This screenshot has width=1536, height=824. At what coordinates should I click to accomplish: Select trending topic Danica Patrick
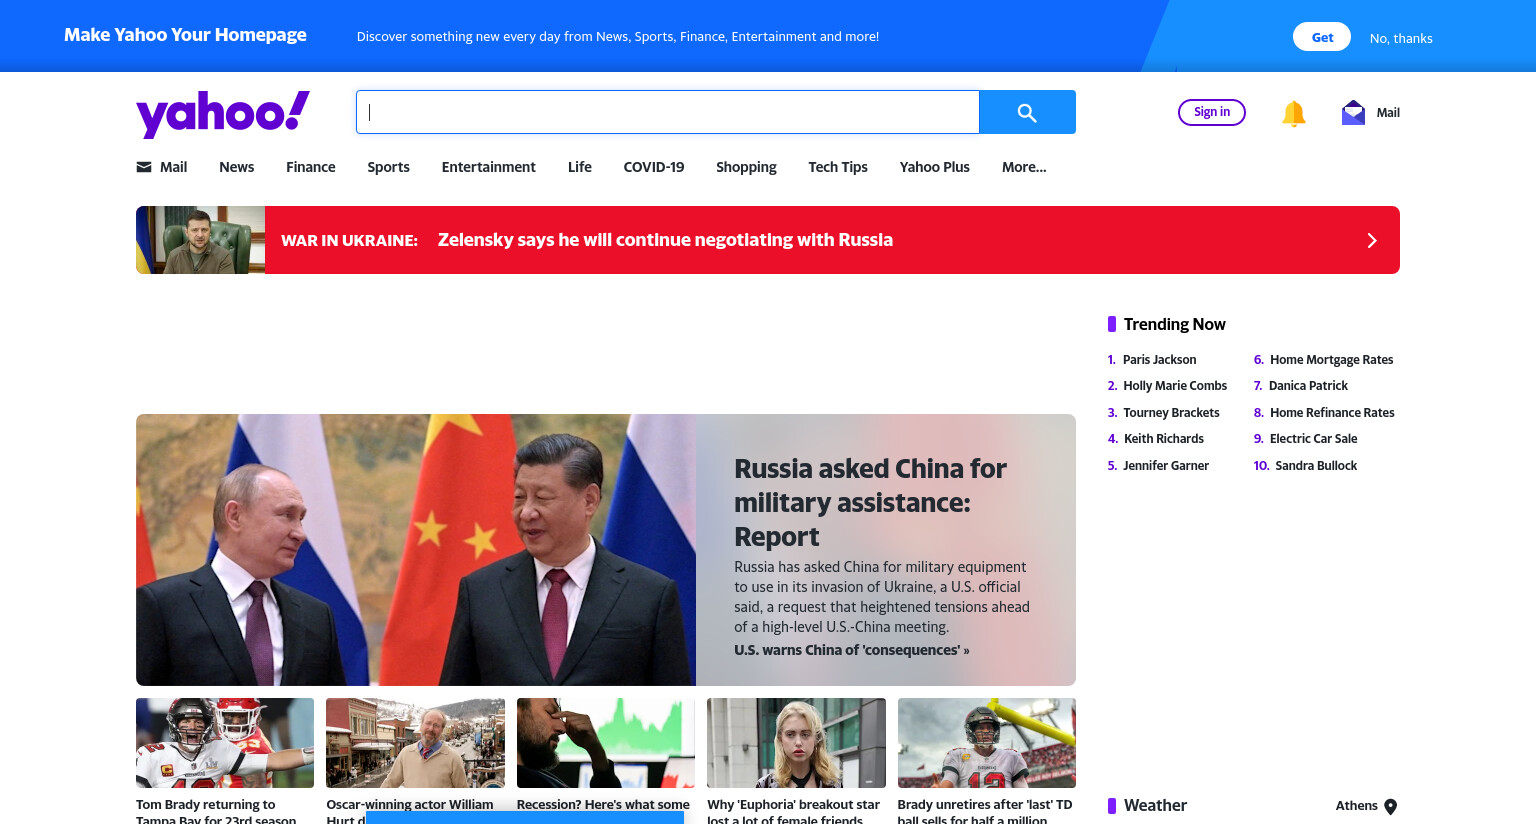coord(1308,386)
